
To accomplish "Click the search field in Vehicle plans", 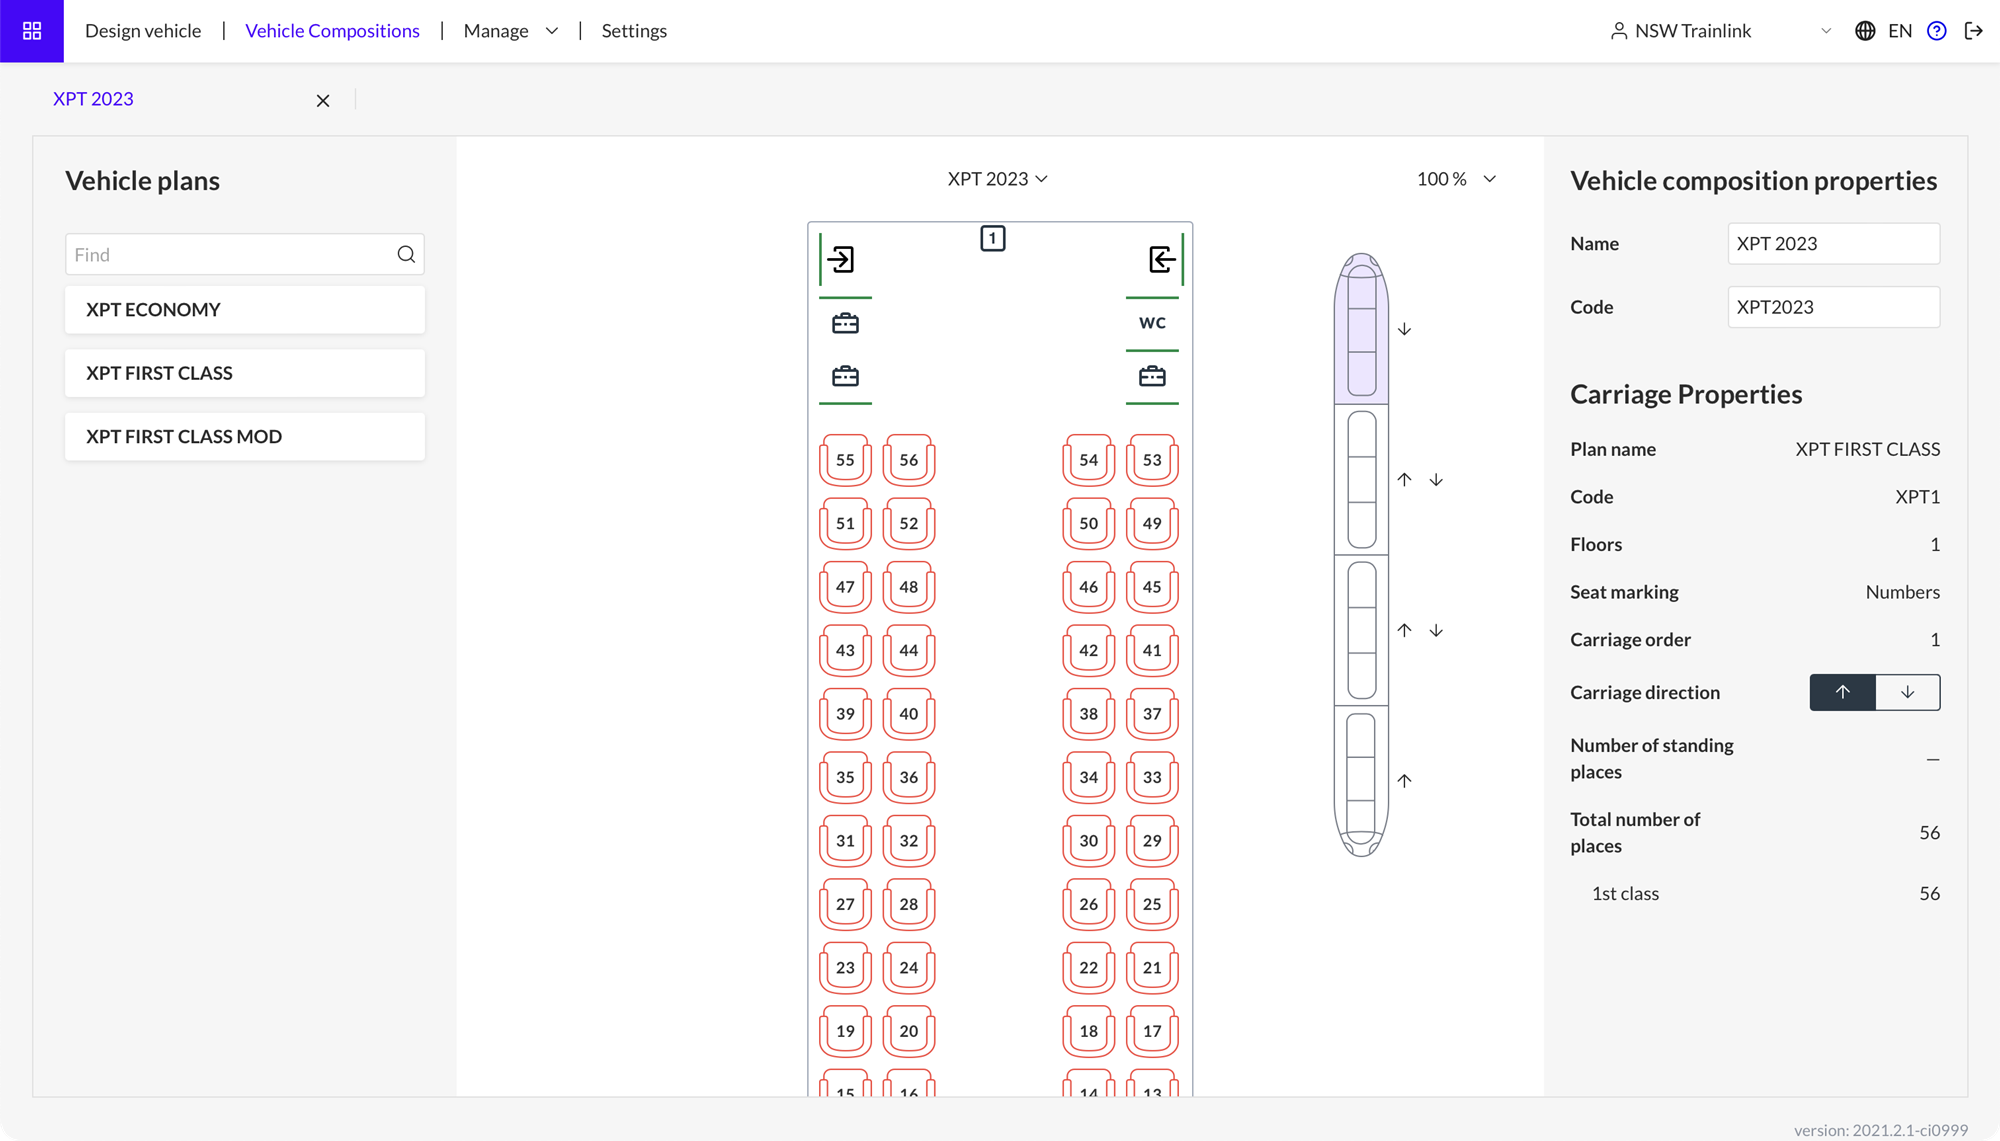I will click(x=245, y=254).
